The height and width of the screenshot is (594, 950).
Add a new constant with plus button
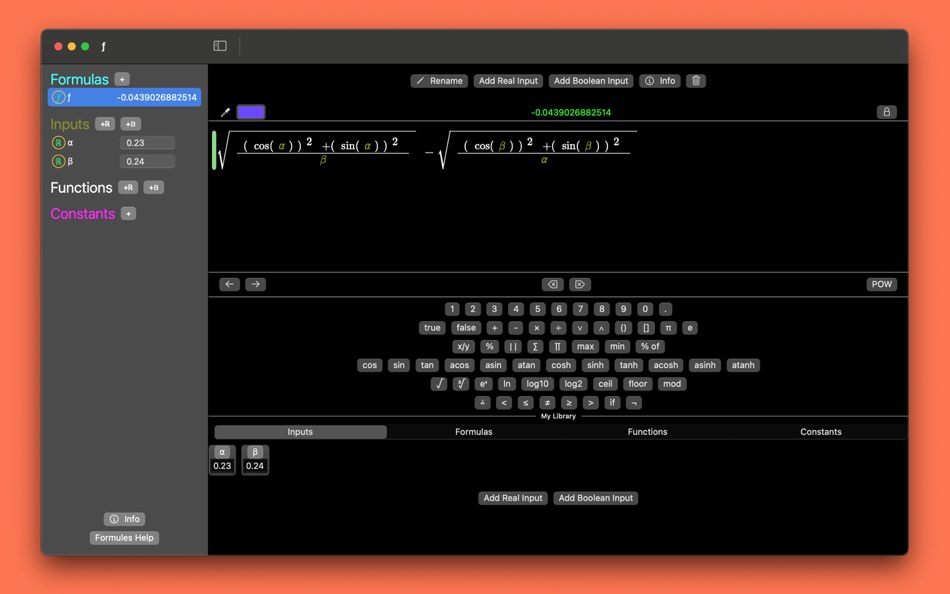[x=128, y=214]
